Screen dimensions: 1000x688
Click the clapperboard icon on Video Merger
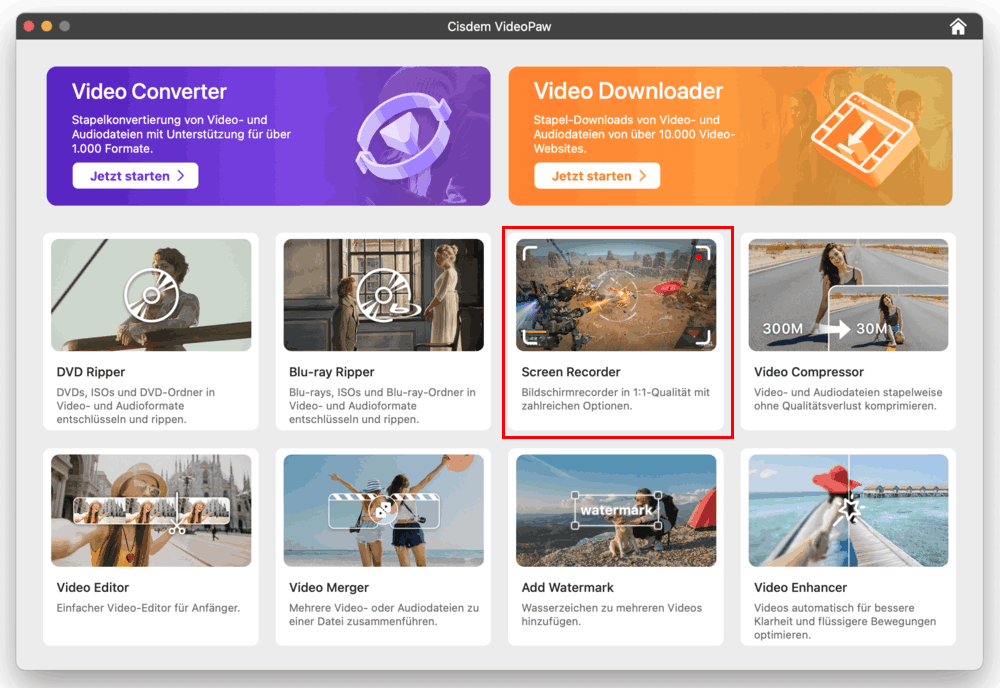(383, 510)
